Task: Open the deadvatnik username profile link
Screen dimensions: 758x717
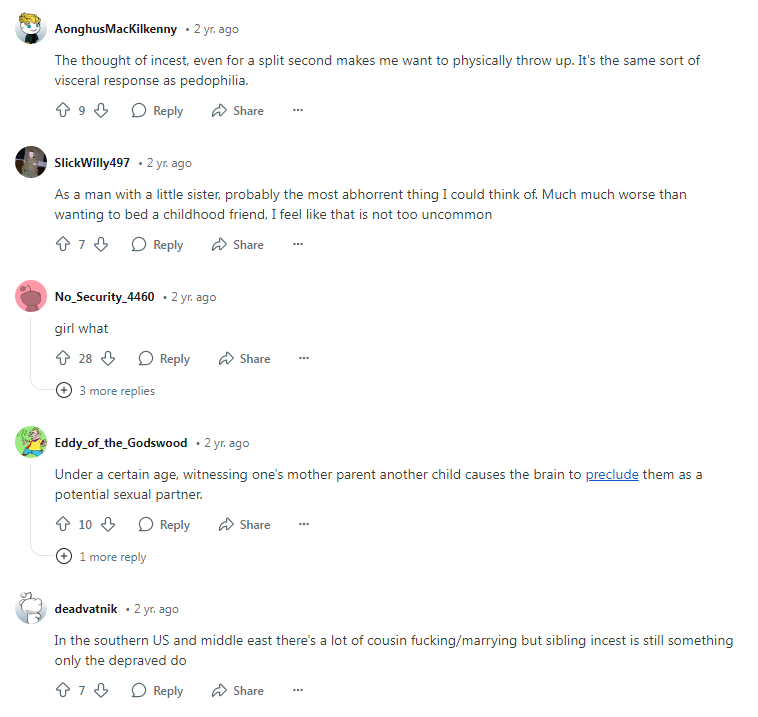Action: [86, 609]
